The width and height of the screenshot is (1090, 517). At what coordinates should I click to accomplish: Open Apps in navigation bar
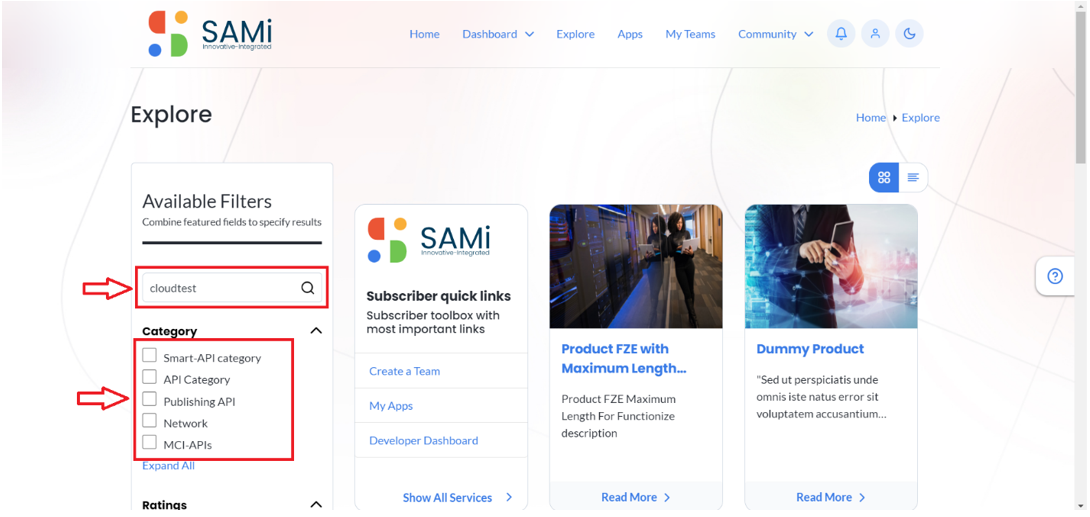click(x=630, y=34)
